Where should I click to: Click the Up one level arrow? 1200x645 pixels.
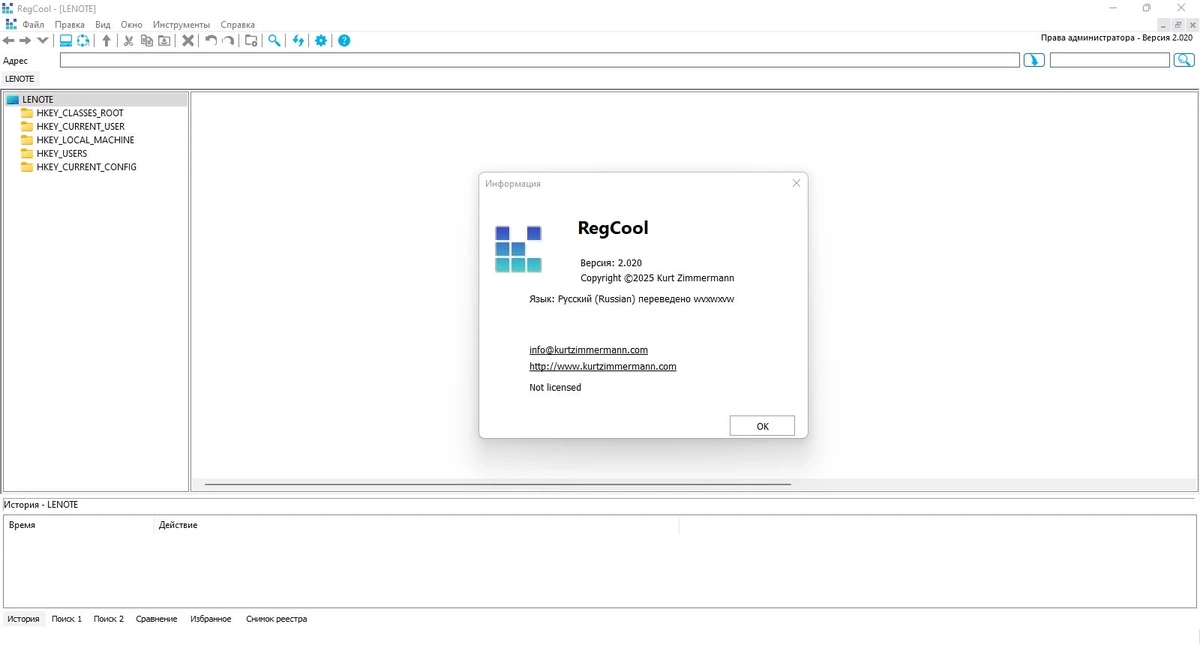(106, 41)
